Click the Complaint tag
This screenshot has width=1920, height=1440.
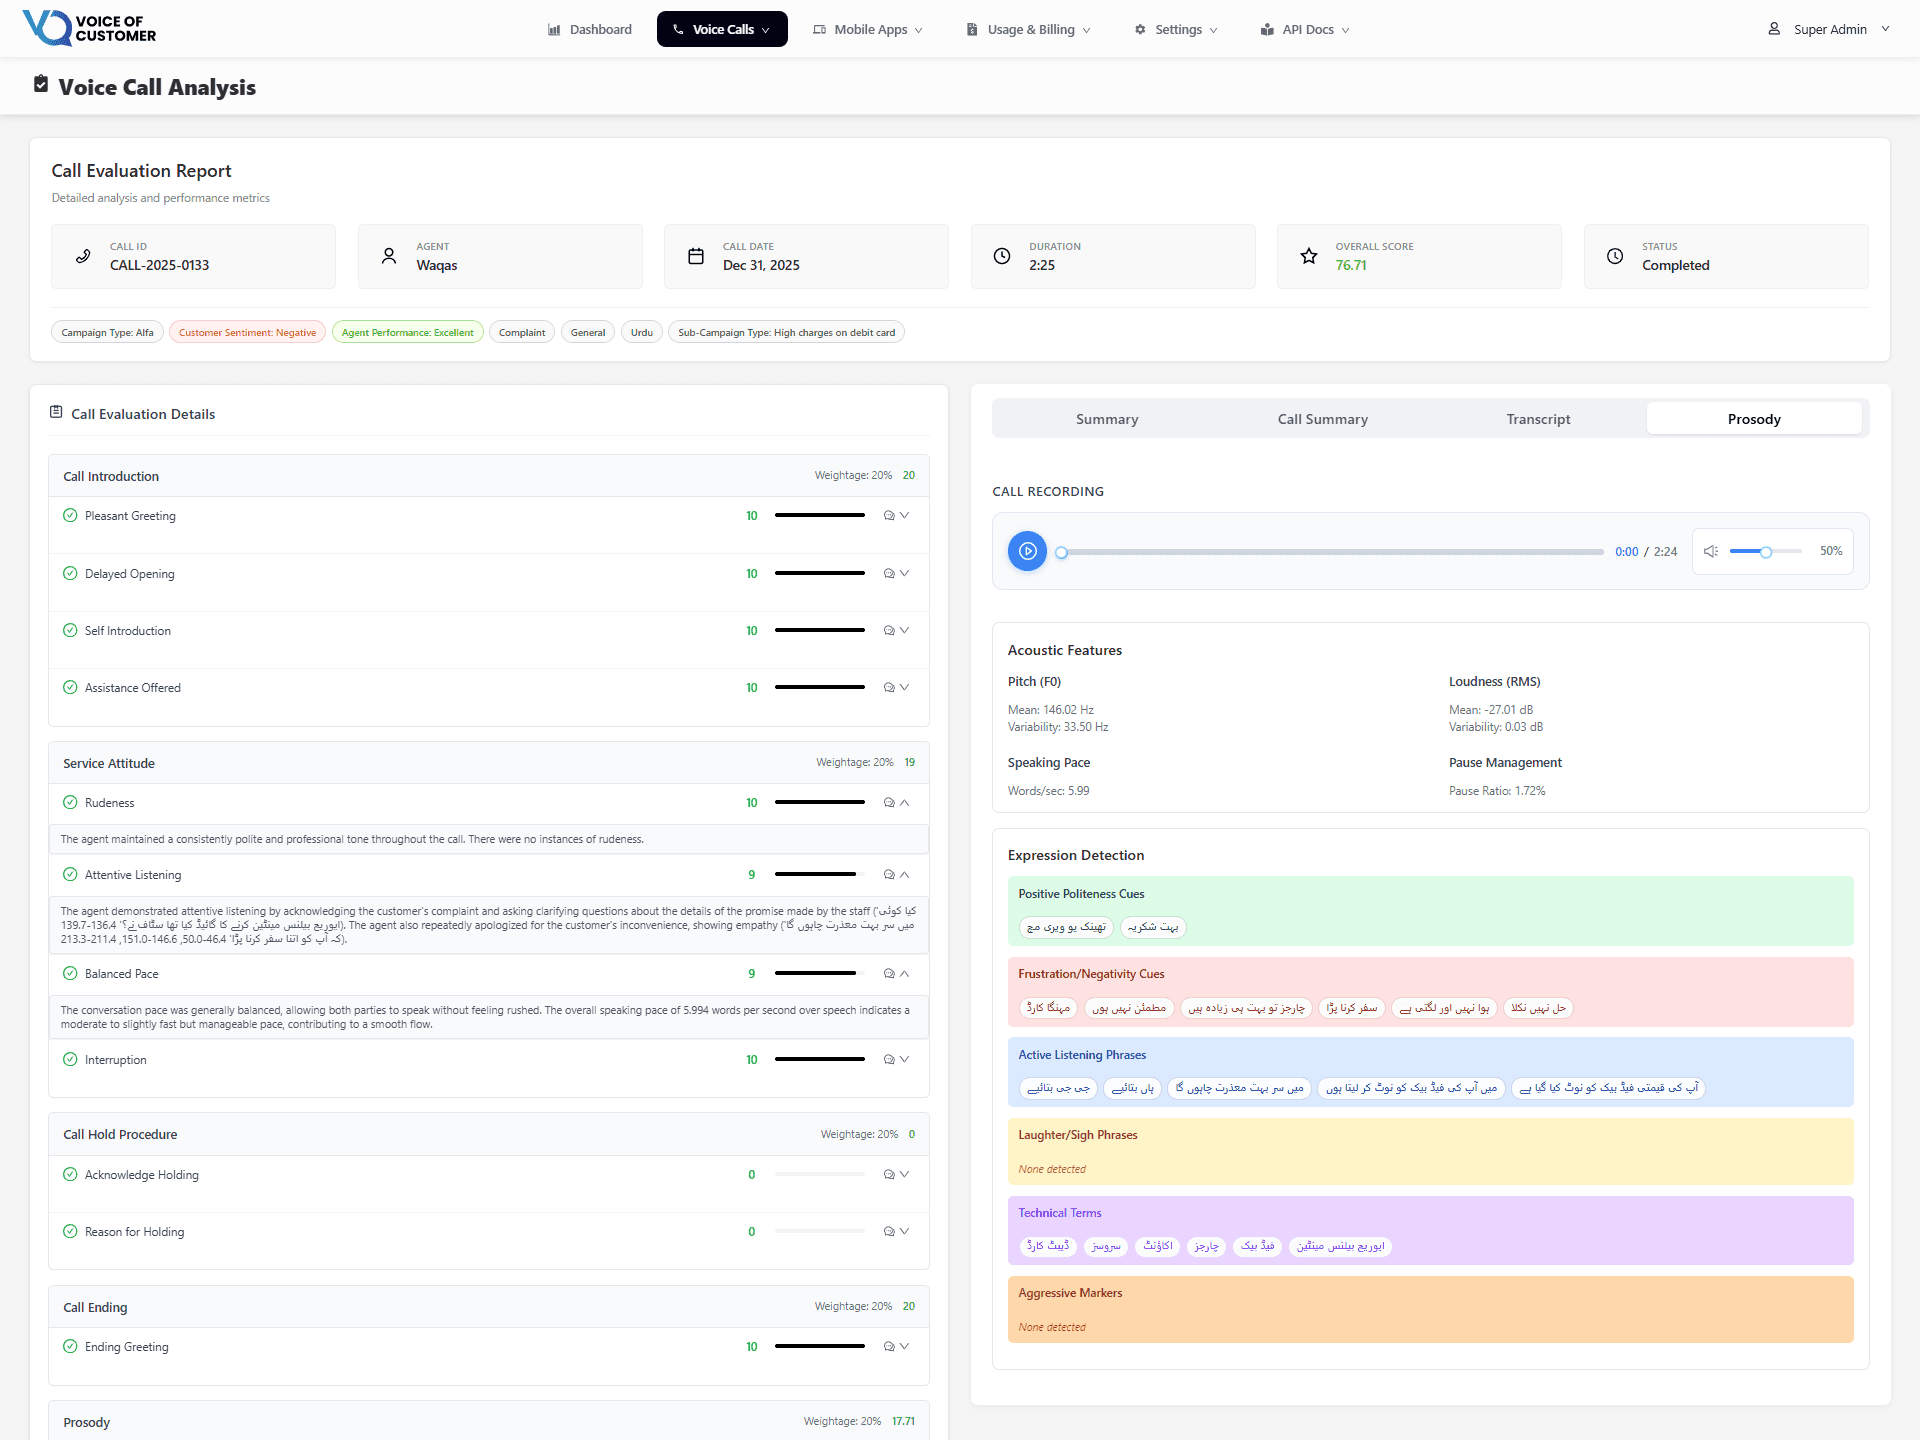coord(521,331)
